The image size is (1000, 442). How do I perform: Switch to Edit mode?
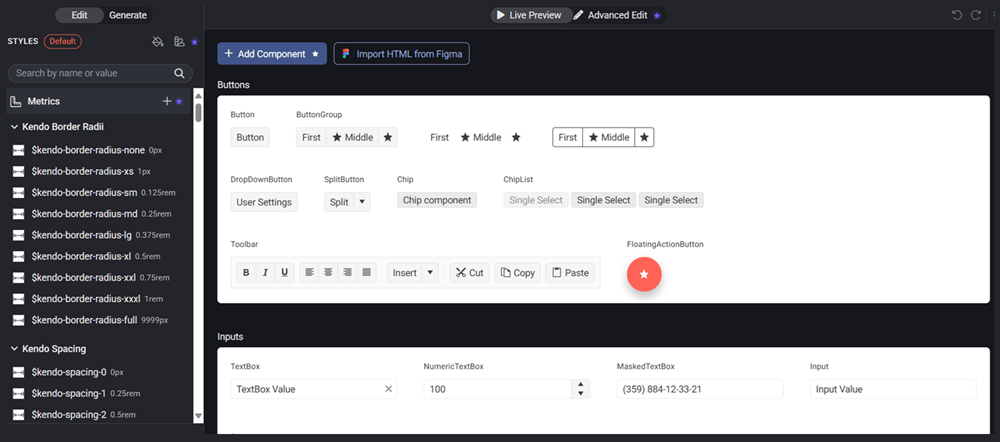pos(79,15)
